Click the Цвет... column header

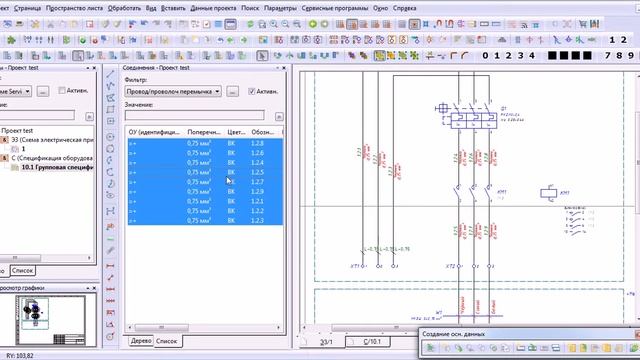(236, 132)
